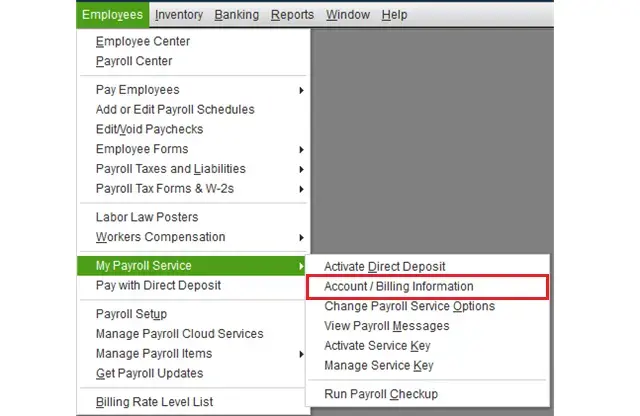Click Payroll Tax Forms & W-2s label
640x416 pixels.
165,189
